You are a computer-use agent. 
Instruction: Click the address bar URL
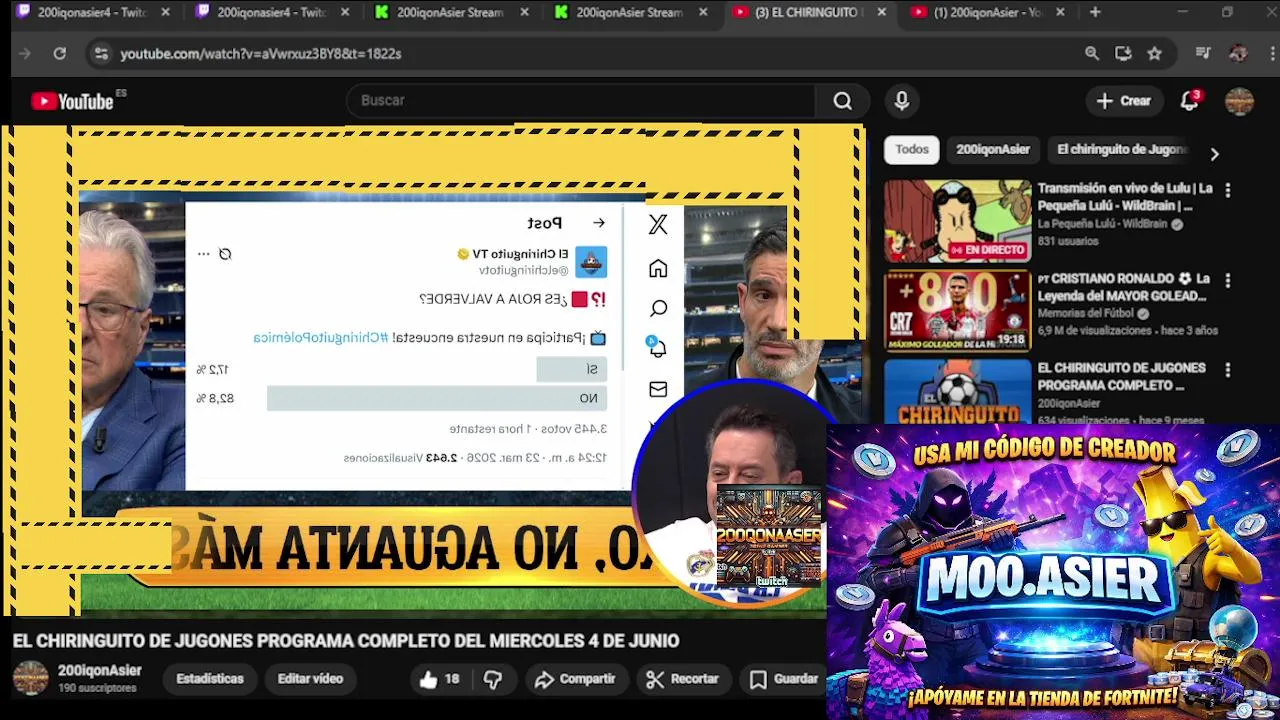click(261, 54)
